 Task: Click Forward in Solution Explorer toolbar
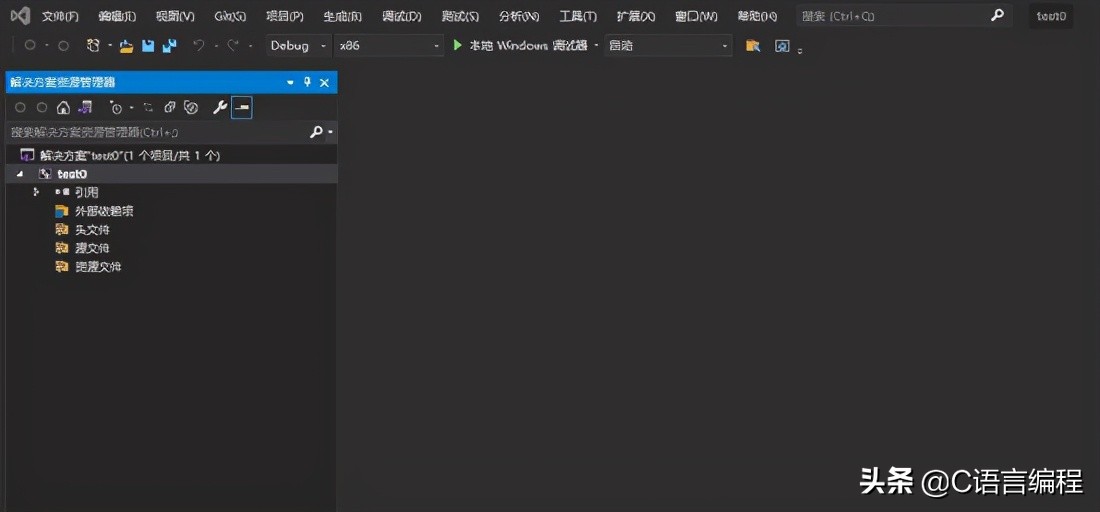click(42, 107)
